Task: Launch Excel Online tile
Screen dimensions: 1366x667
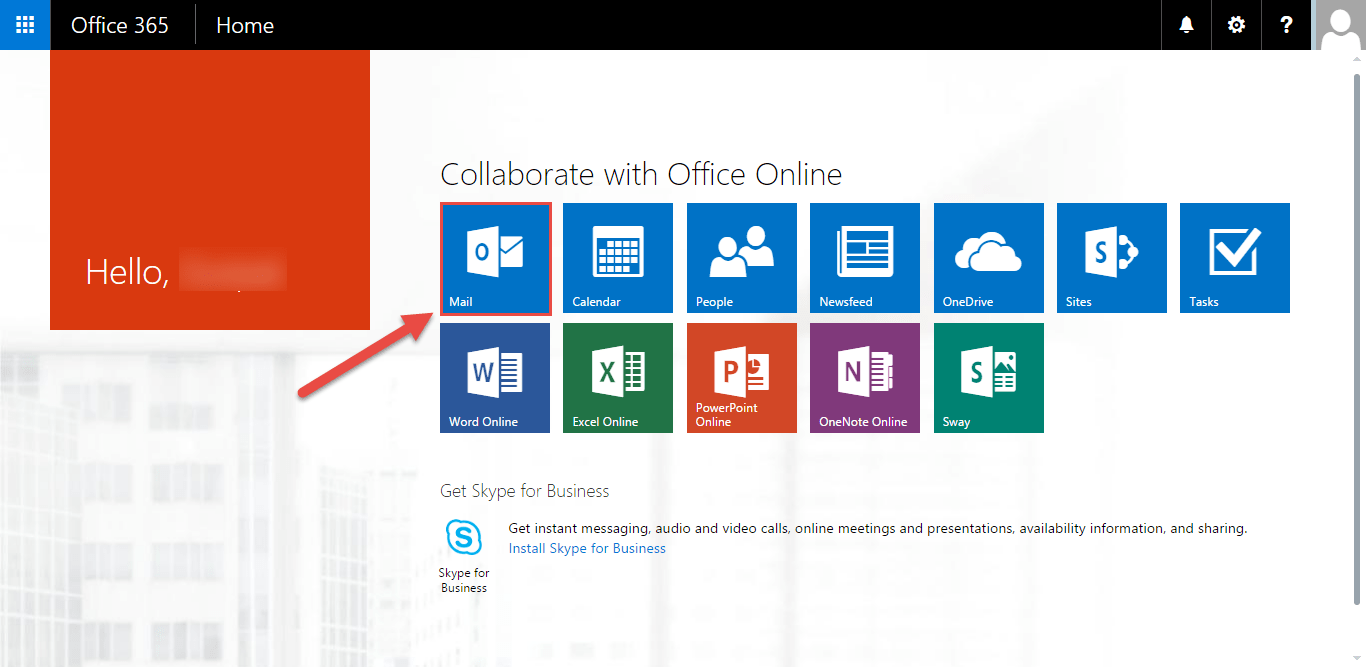Action: (x=618, y=378)
